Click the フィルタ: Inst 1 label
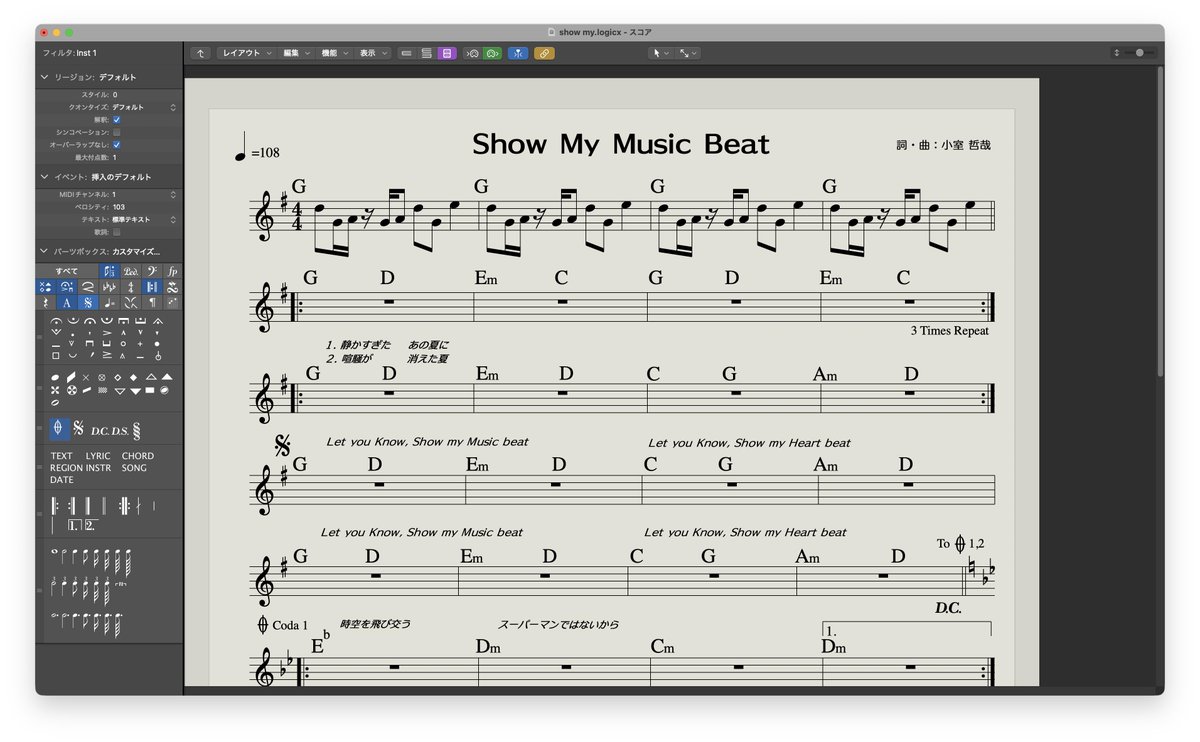1200x742 pixels. [70, 52]
